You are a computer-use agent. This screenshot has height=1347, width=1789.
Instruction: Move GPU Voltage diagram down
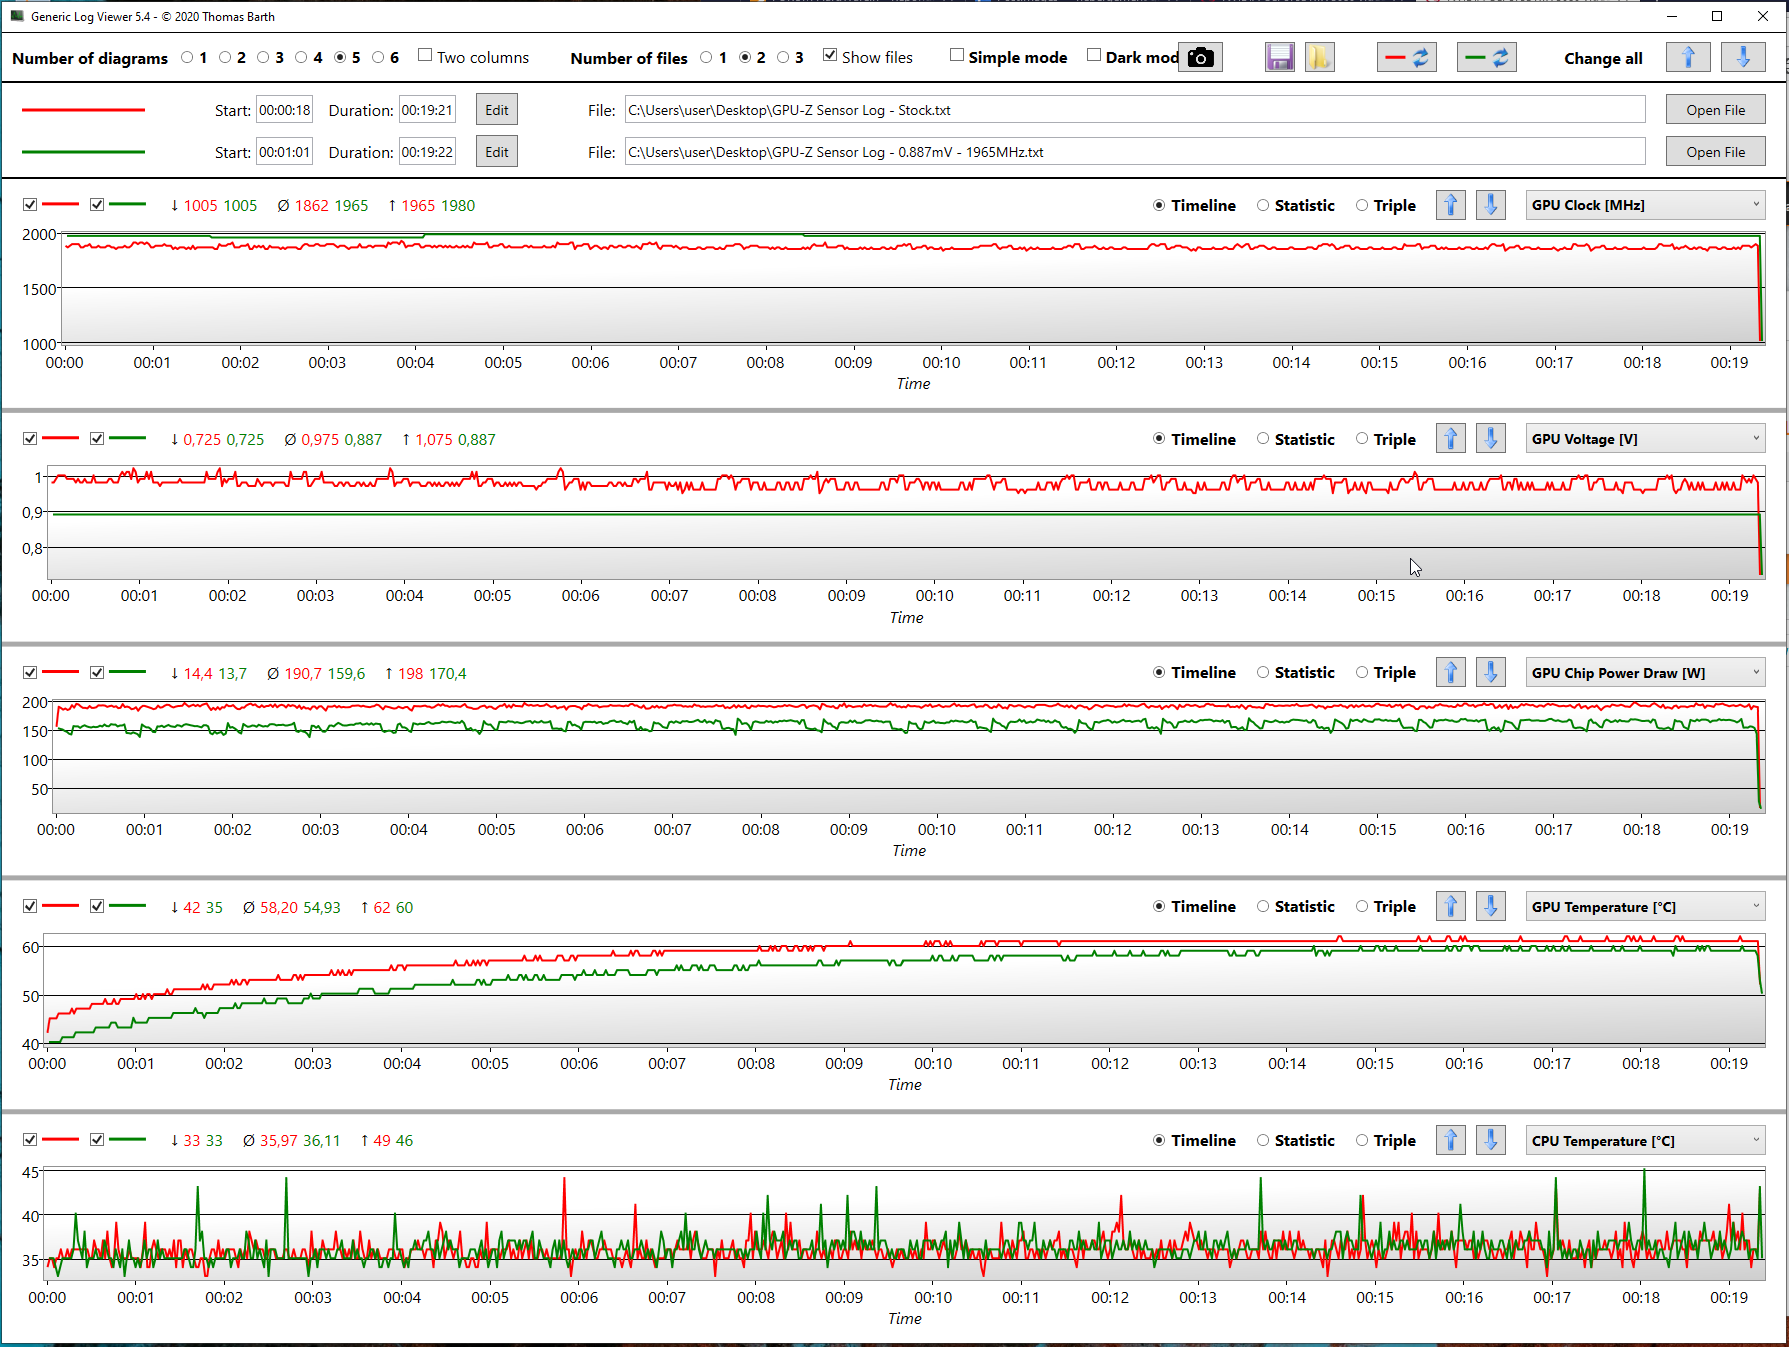[1491, 439]
